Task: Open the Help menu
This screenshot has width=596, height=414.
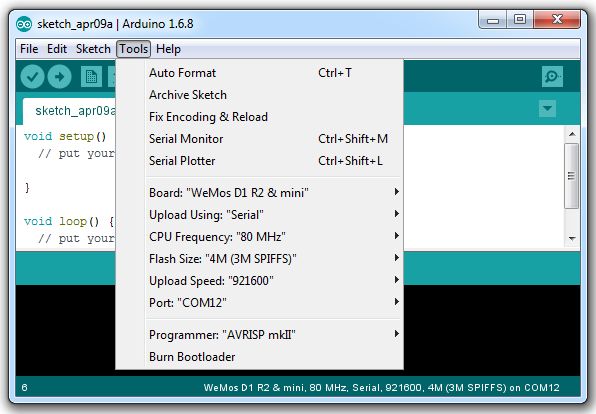Action: pyautogui.click(x=168, y=49)
